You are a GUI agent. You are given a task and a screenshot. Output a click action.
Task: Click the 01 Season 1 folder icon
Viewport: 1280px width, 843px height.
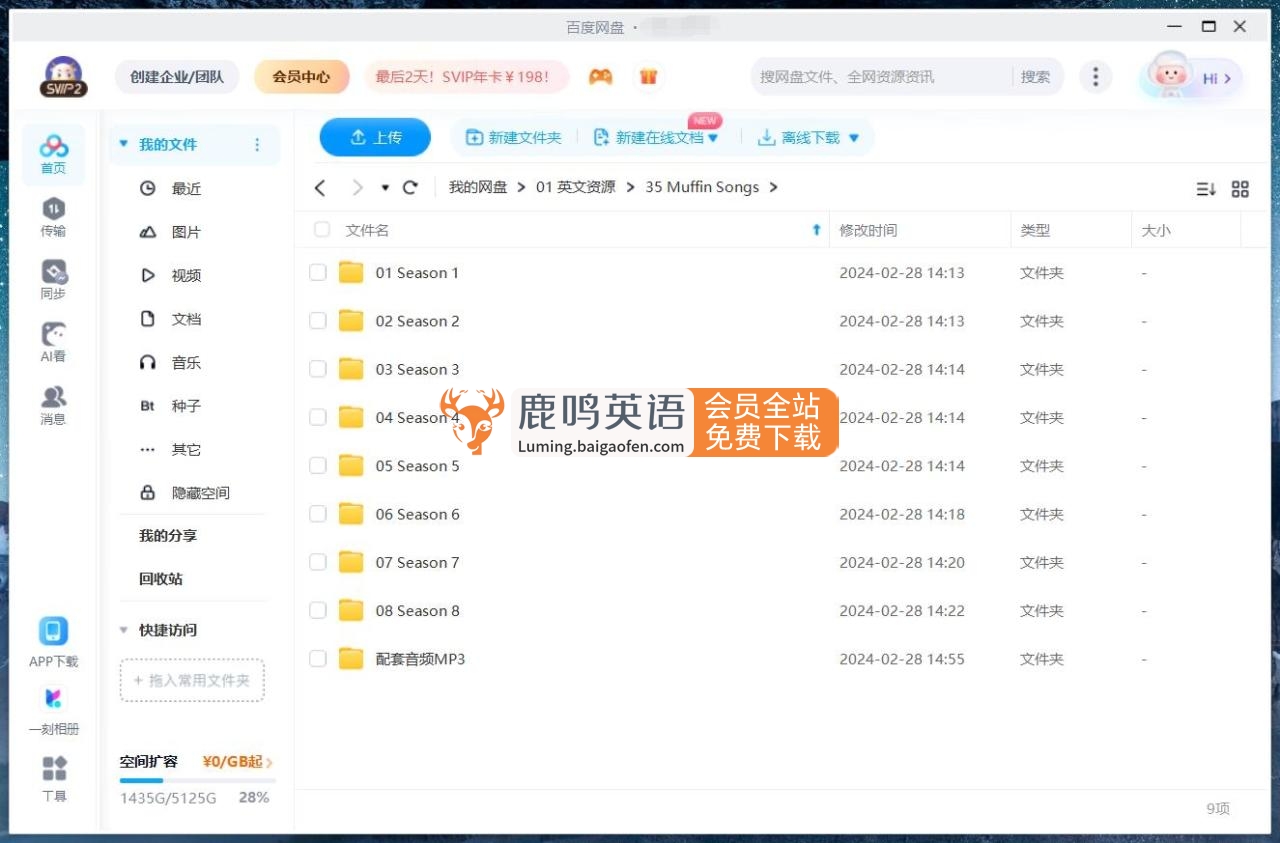tap(351, 273)
